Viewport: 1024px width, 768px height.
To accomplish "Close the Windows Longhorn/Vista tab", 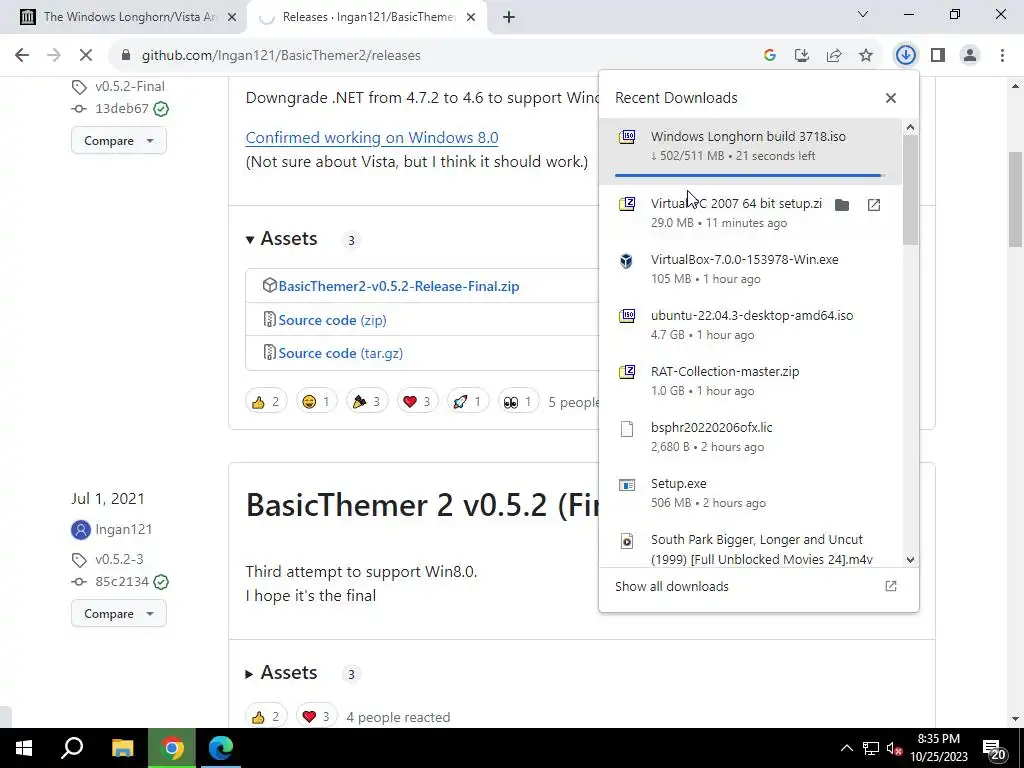I will [232, 18].
